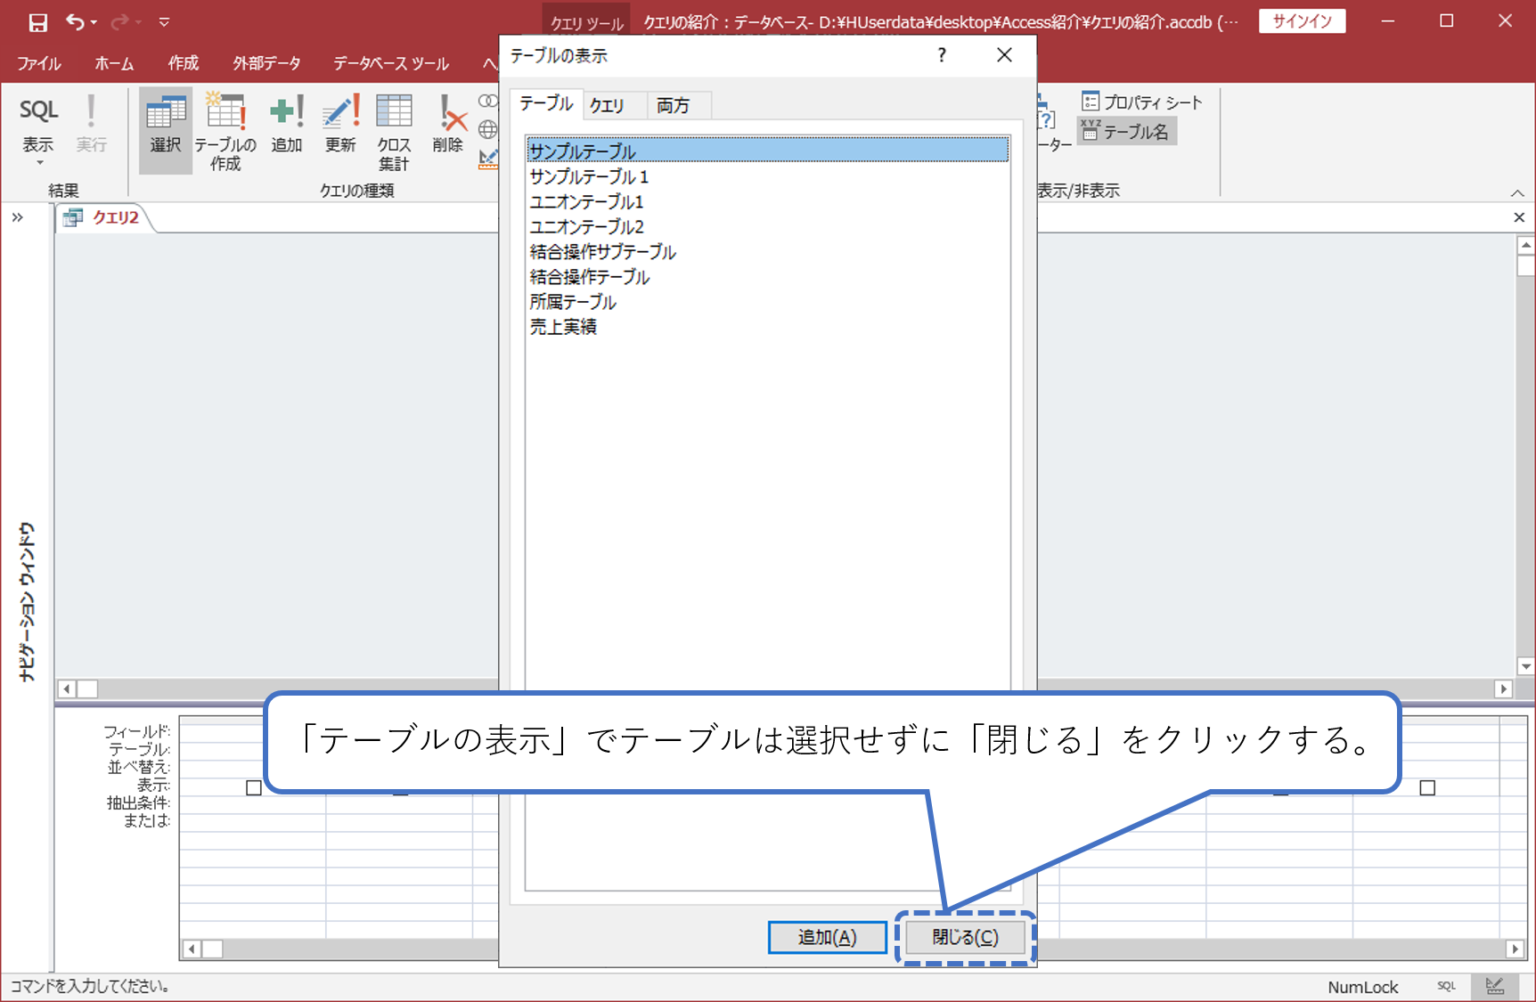Click the 削除 delete query icon

pos(447,124)
